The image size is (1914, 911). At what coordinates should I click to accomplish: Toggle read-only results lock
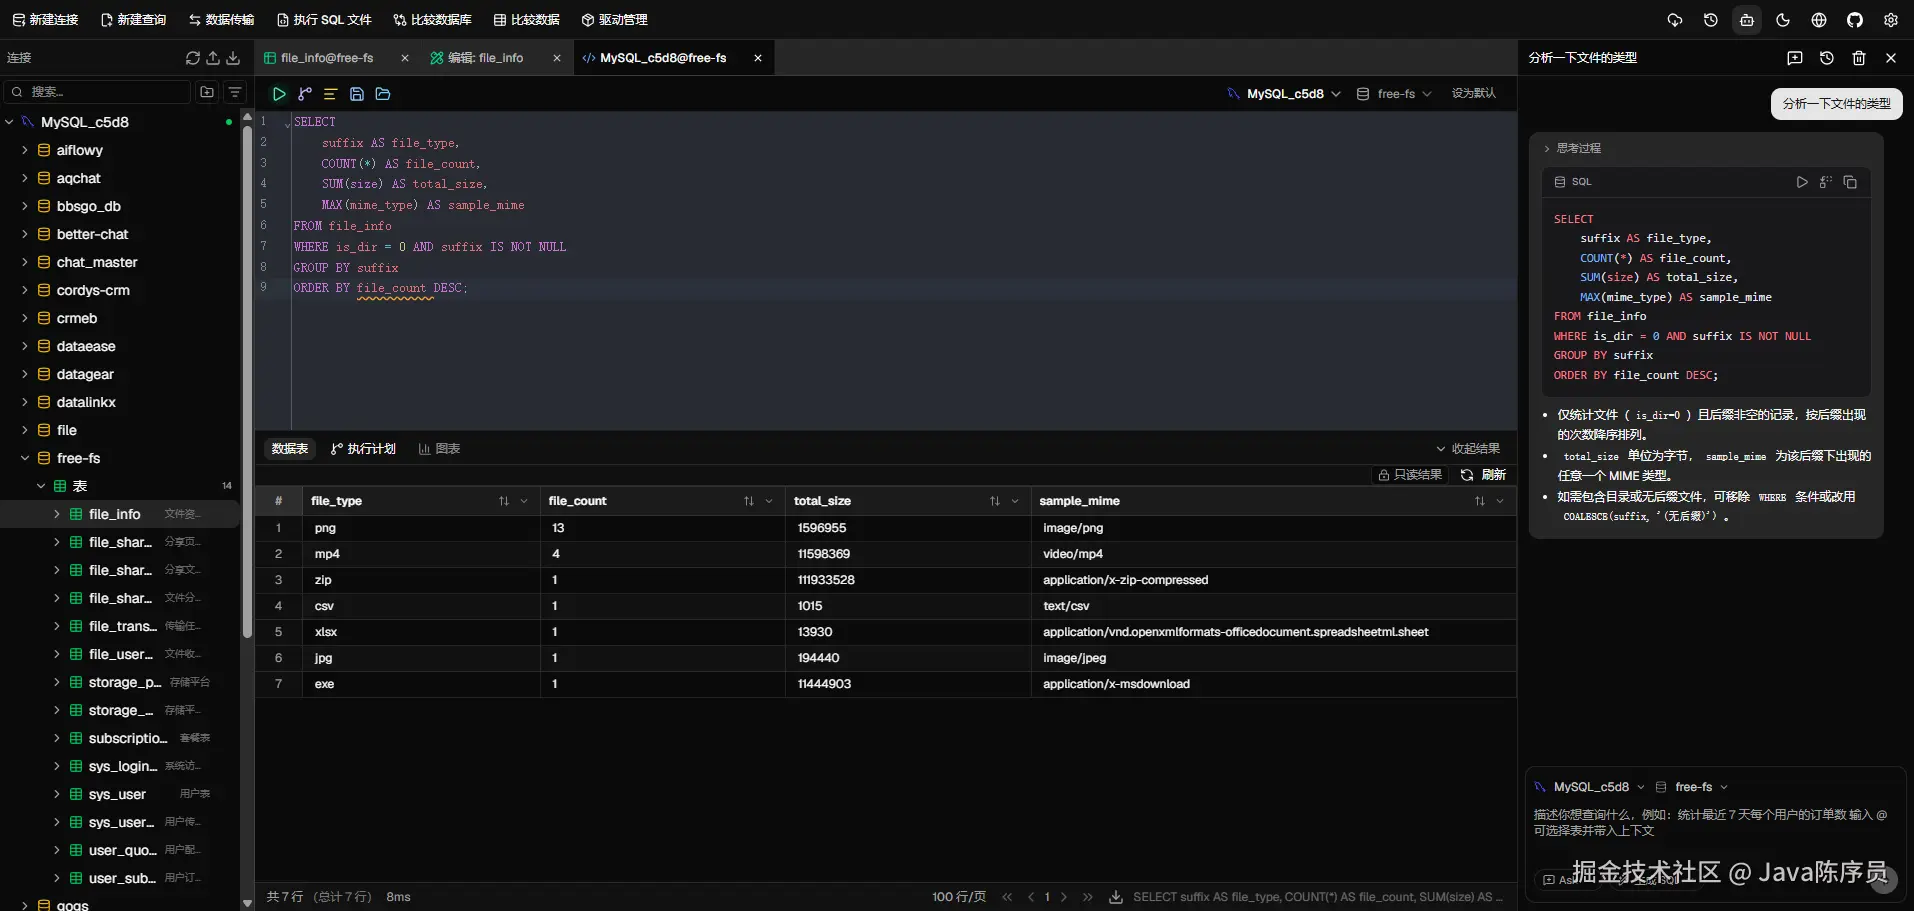pos(1410,475)
